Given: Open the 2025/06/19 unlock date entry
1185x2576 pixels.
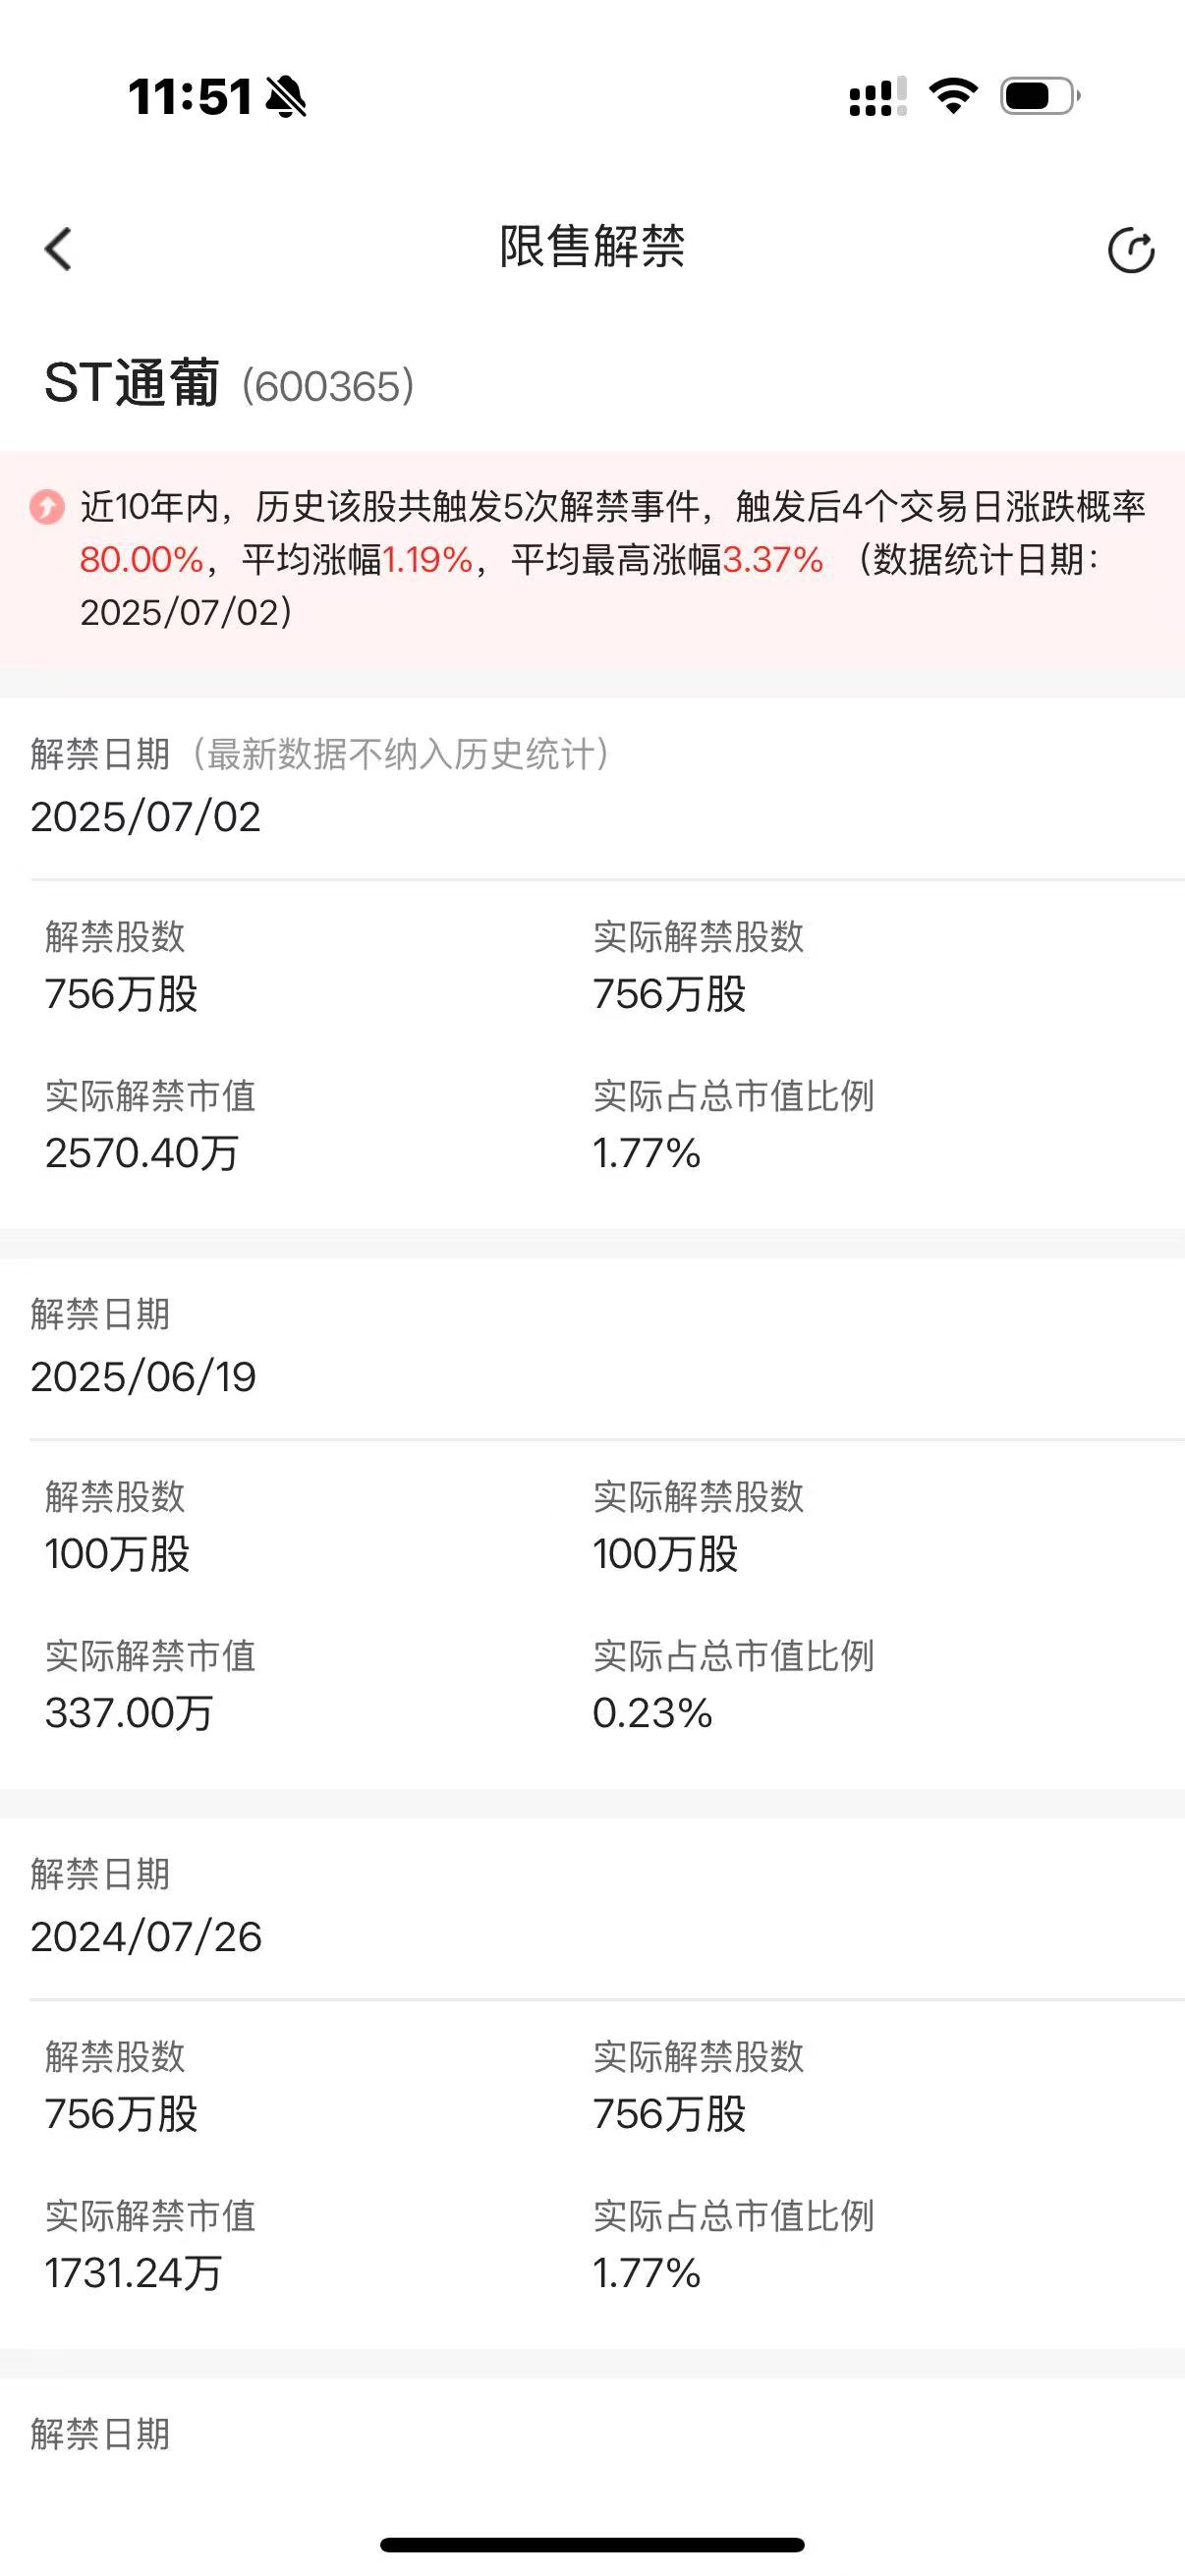Looking at the screenshot, I should (144, 1377).
